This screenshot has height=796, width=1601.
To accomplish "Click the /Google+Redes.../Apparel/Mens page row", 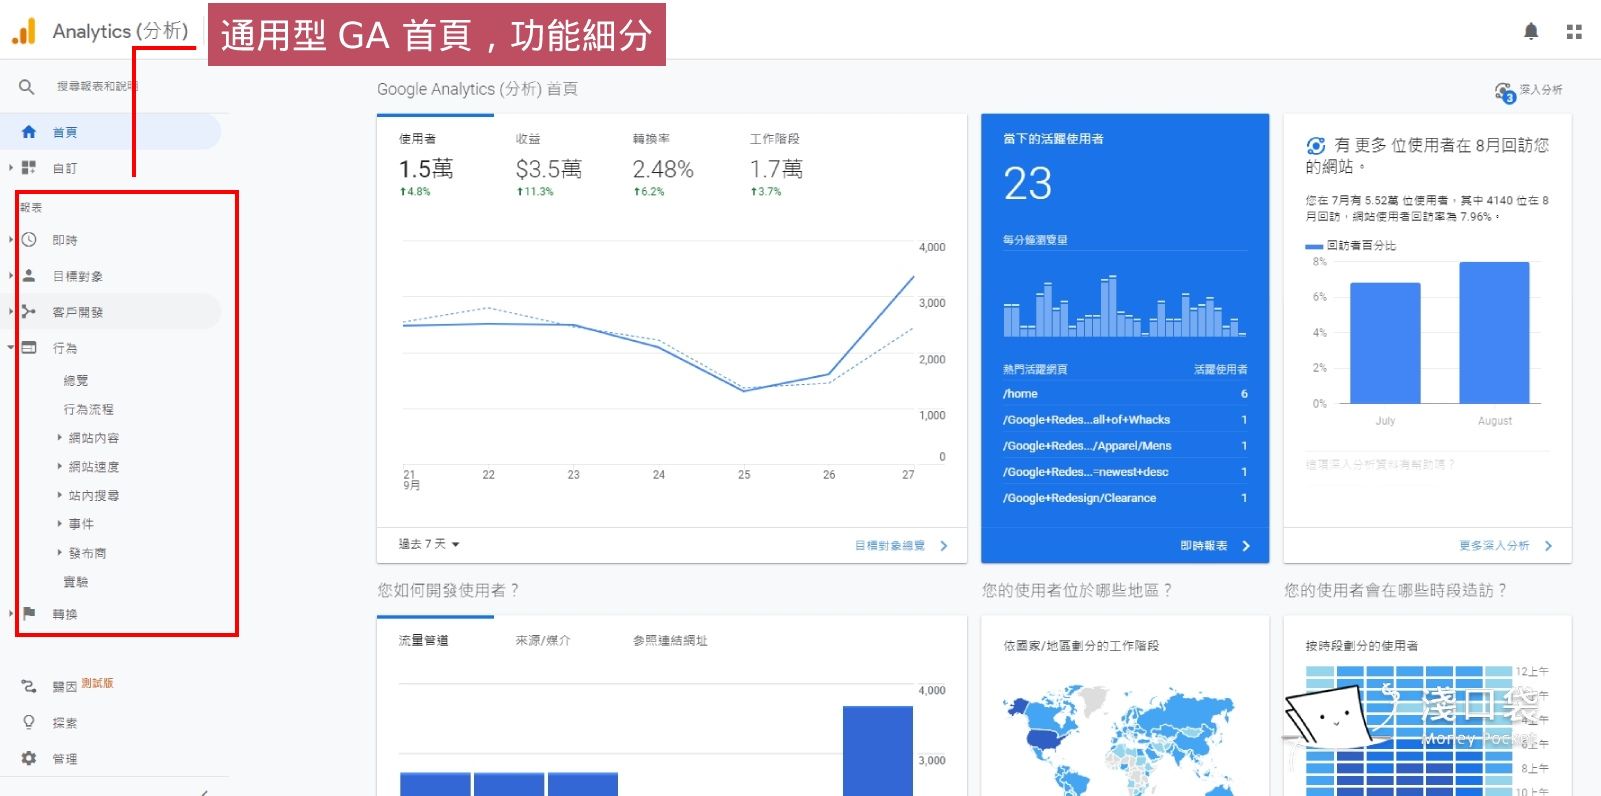I will click(1125, 446).
